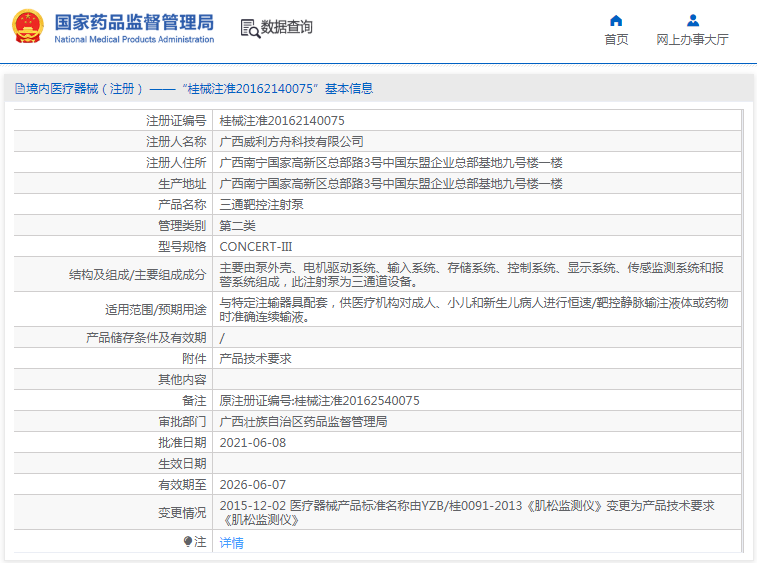Click the page header 基本信息 title
Viewport: 757px width, 563px height.
coord(349,89)
